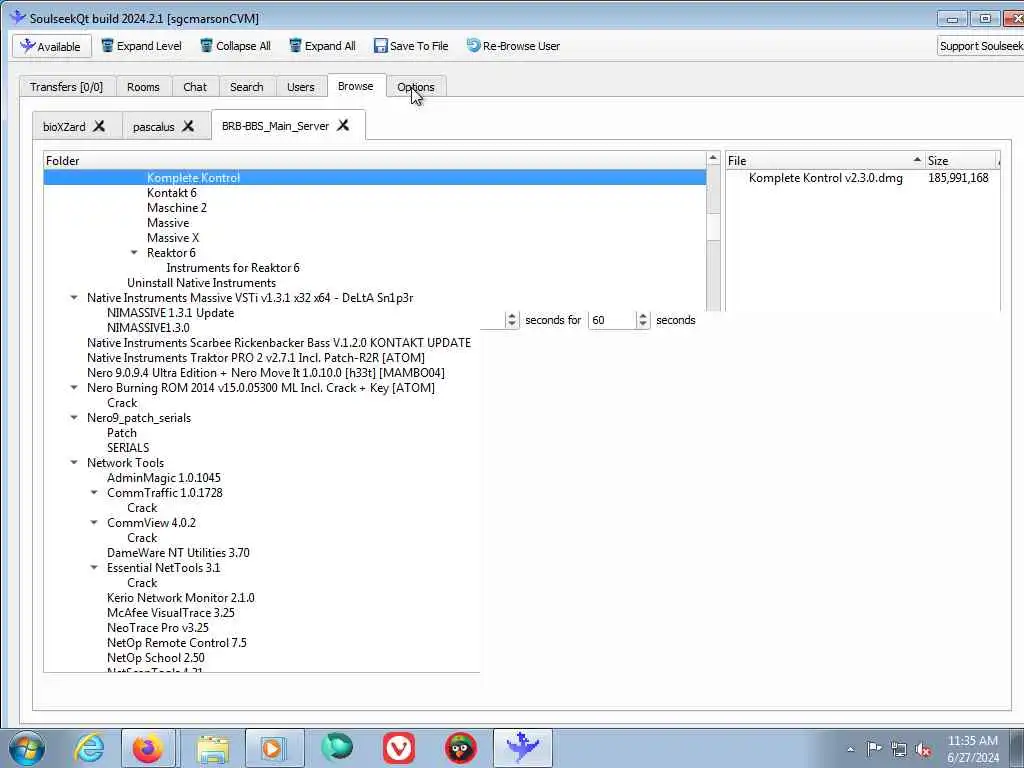This screenshot has height=768, width=1024.
Task: Select Kerio Network Monitor 2.1.0 folder
Action: [181, 598]
